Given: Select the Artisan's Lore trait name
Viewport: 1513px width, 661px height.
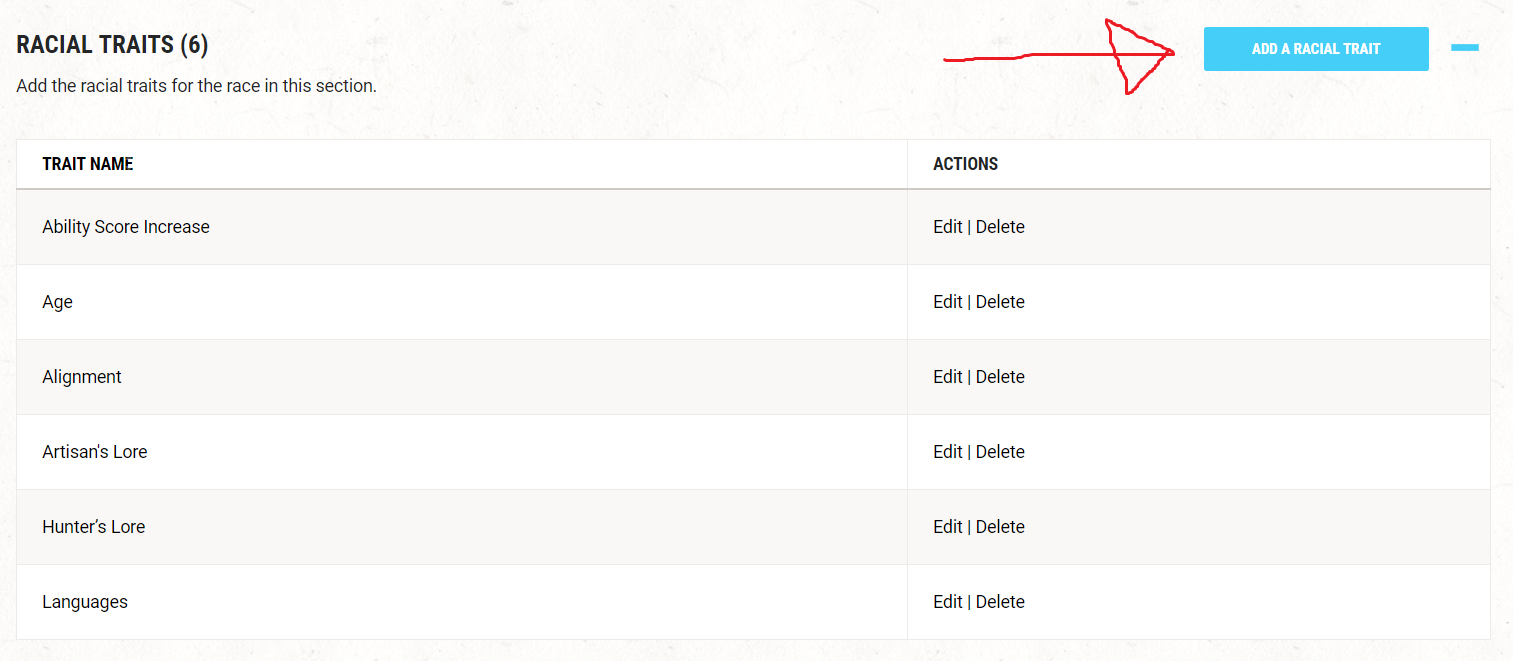Looking at the screenshot, I should click(95, 452).
